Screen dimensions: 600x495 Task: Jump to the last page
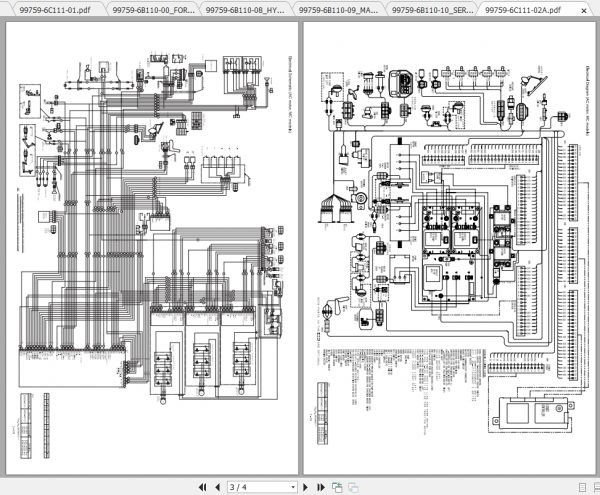point(321,487)
